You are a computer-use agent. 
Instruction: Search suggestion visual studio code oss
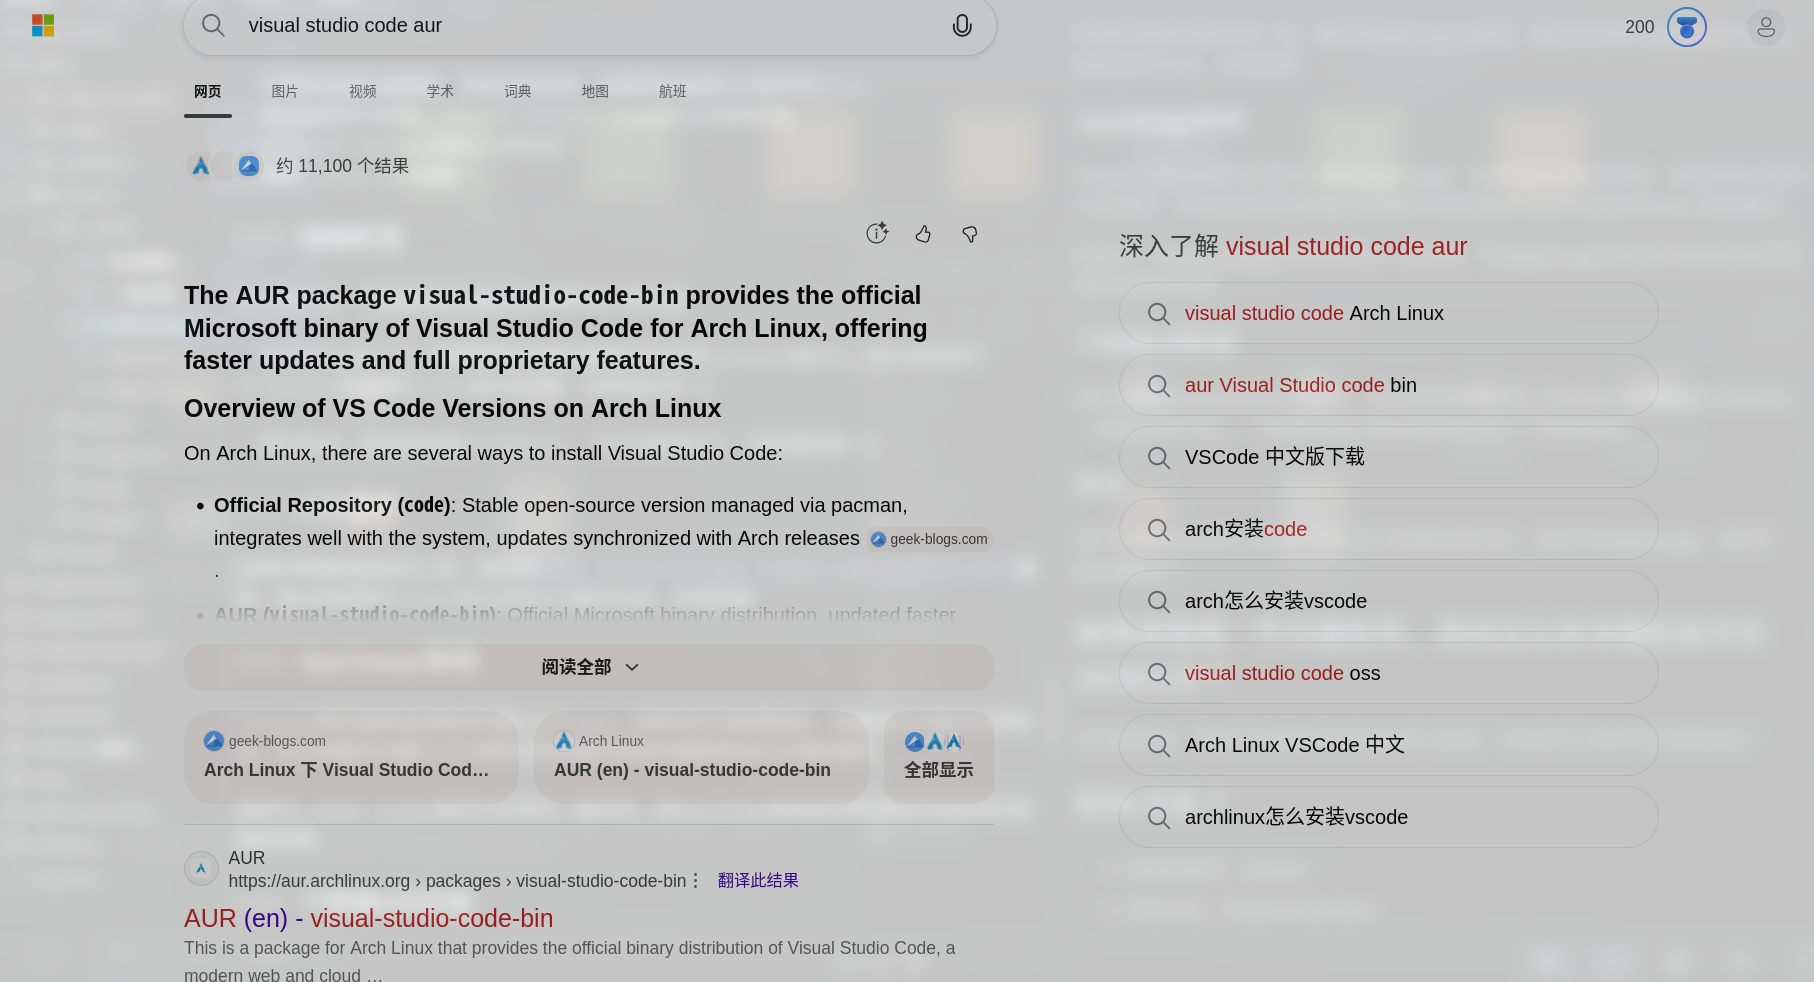tap(1389, 673)
